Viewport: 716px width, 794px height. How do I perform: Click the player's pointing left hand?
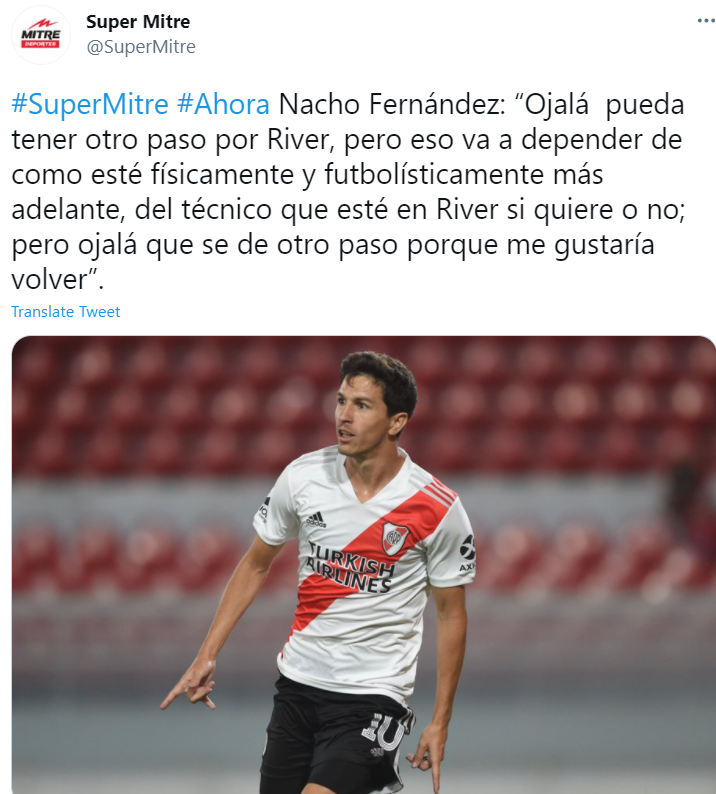(426, 758)
